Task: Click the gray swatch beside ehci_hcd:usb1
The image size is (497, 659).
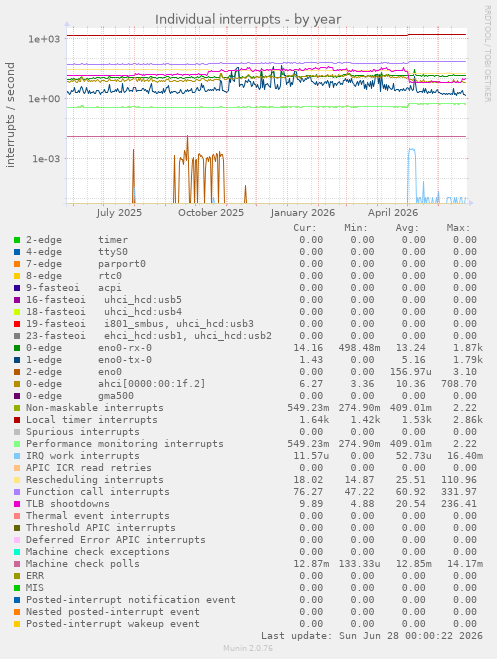Action: tap(17, 336)
